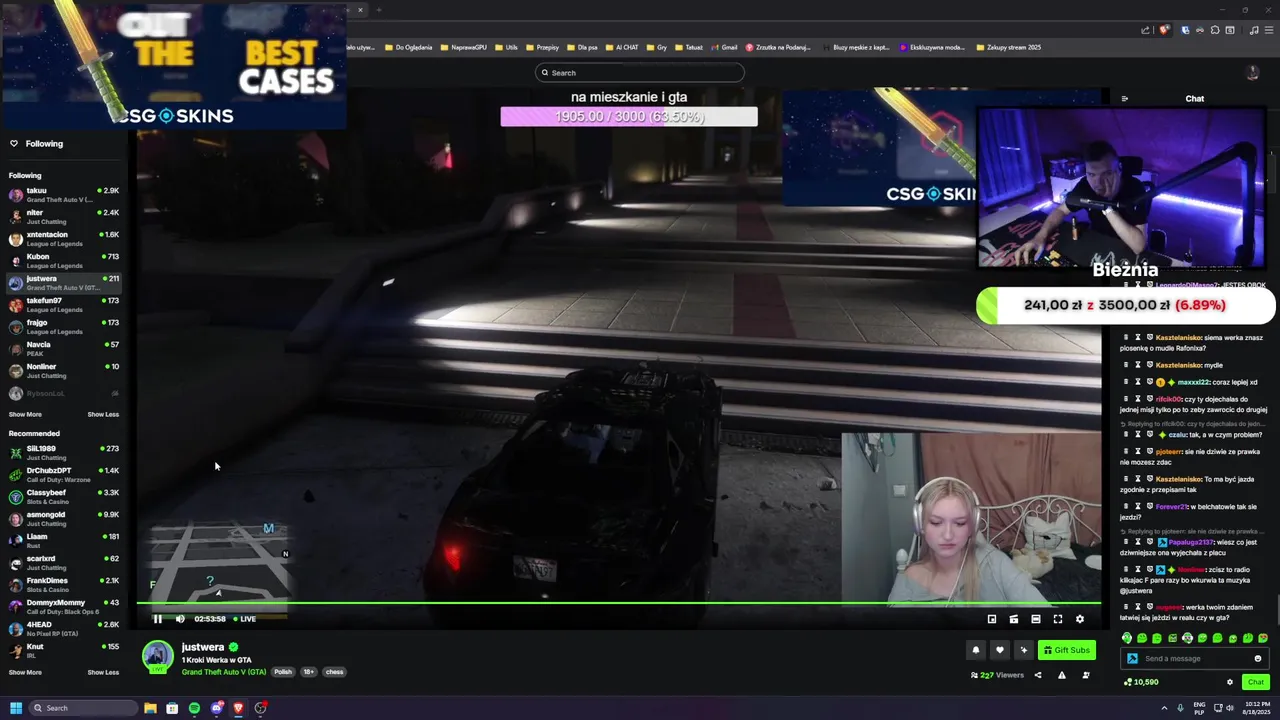This screenshot has height=720, width=1280.
Task: Open Gmail bookmark
Action: click(x=724, y=47)
